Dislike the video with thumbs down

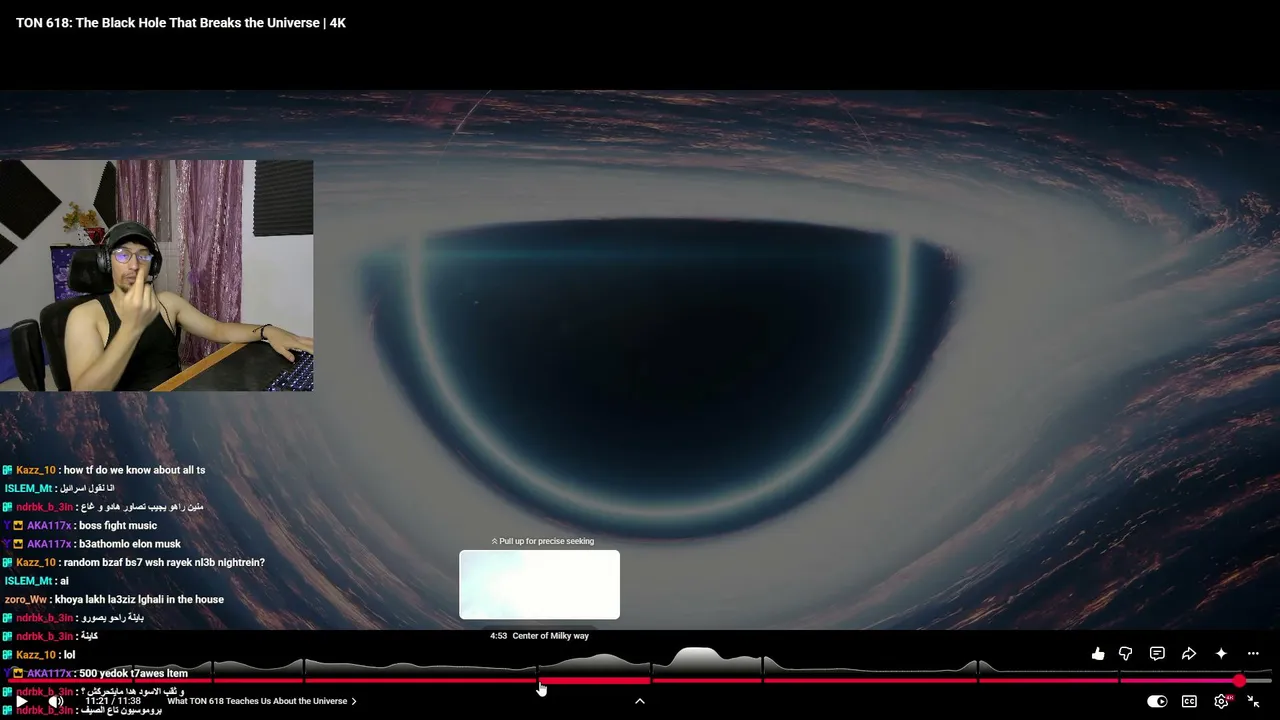pos(1126,654)
